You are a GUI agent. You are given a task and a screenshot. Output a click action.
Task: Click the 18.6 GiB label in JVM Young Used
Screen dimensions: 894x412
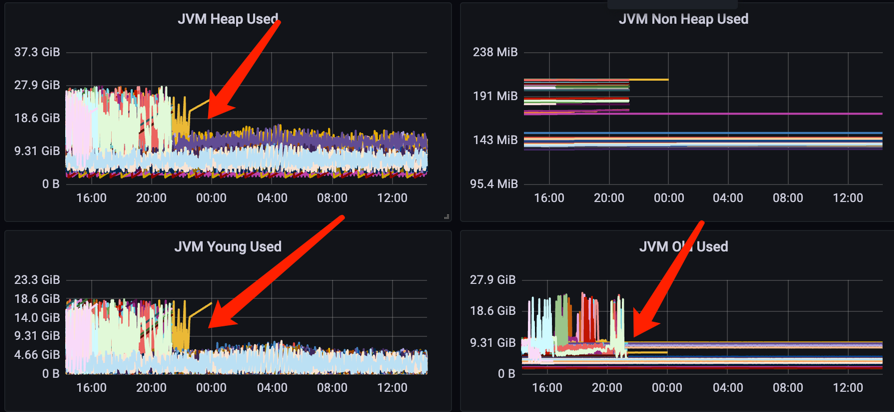37,299
